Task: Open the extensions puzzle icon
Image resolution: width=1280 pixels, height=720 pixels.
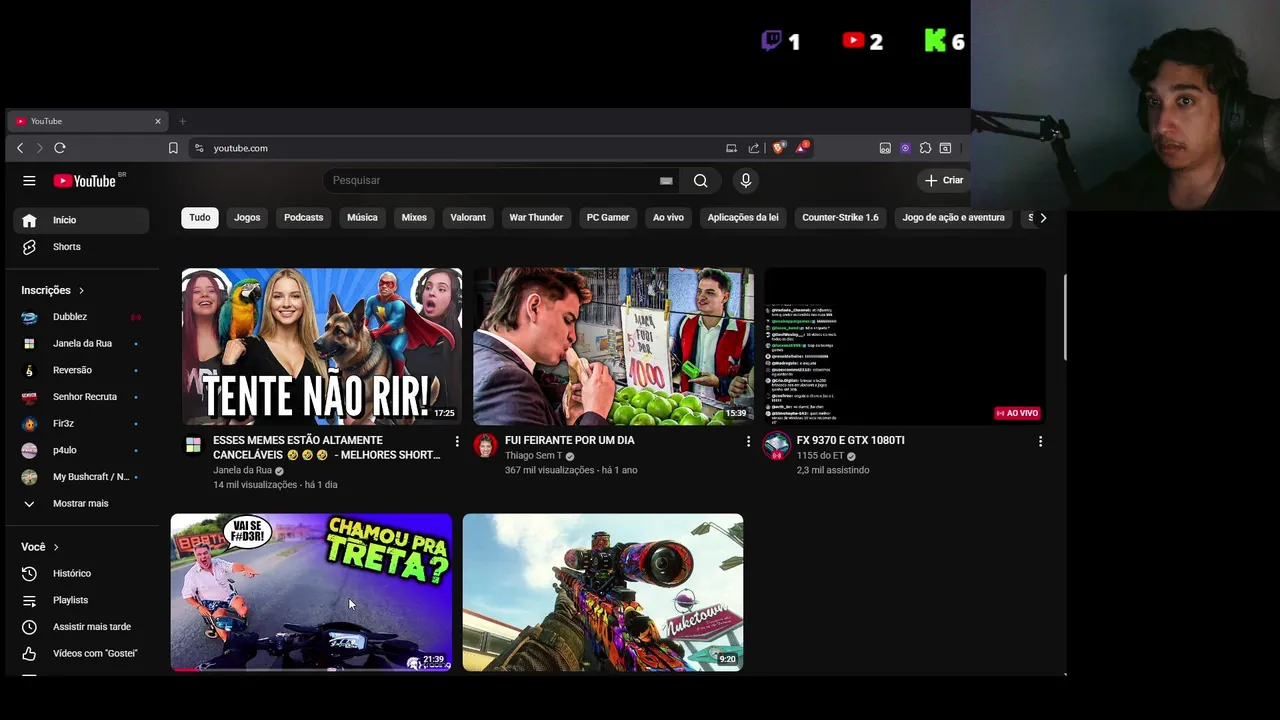Action: pos(925,148)
